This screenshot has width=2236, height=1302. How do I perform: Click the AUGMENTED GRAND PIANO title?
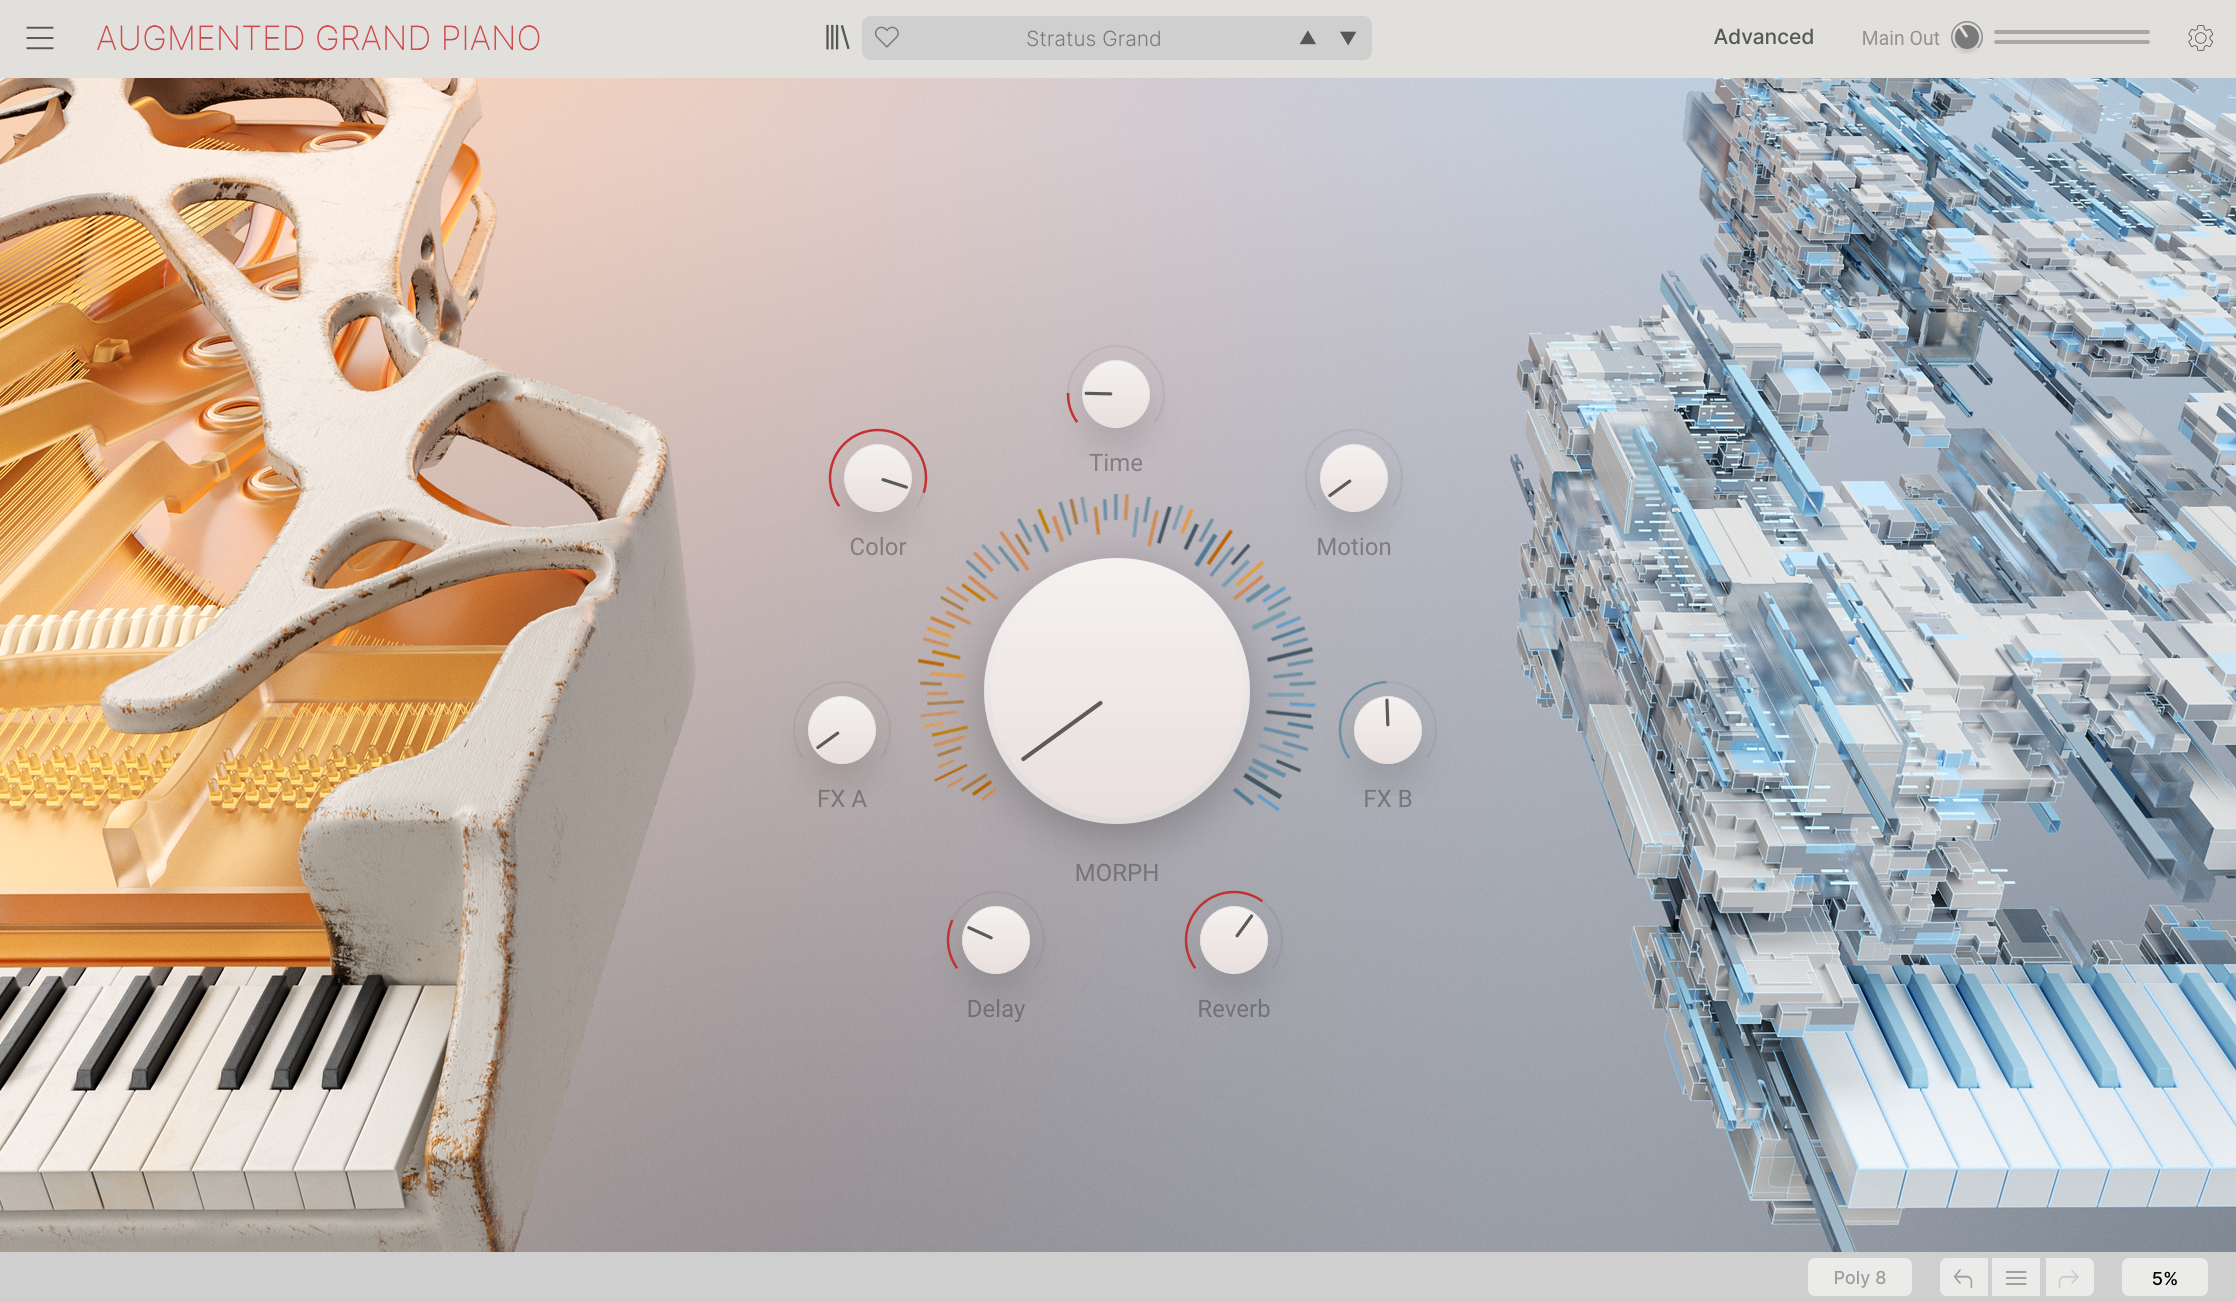[317, 37]
